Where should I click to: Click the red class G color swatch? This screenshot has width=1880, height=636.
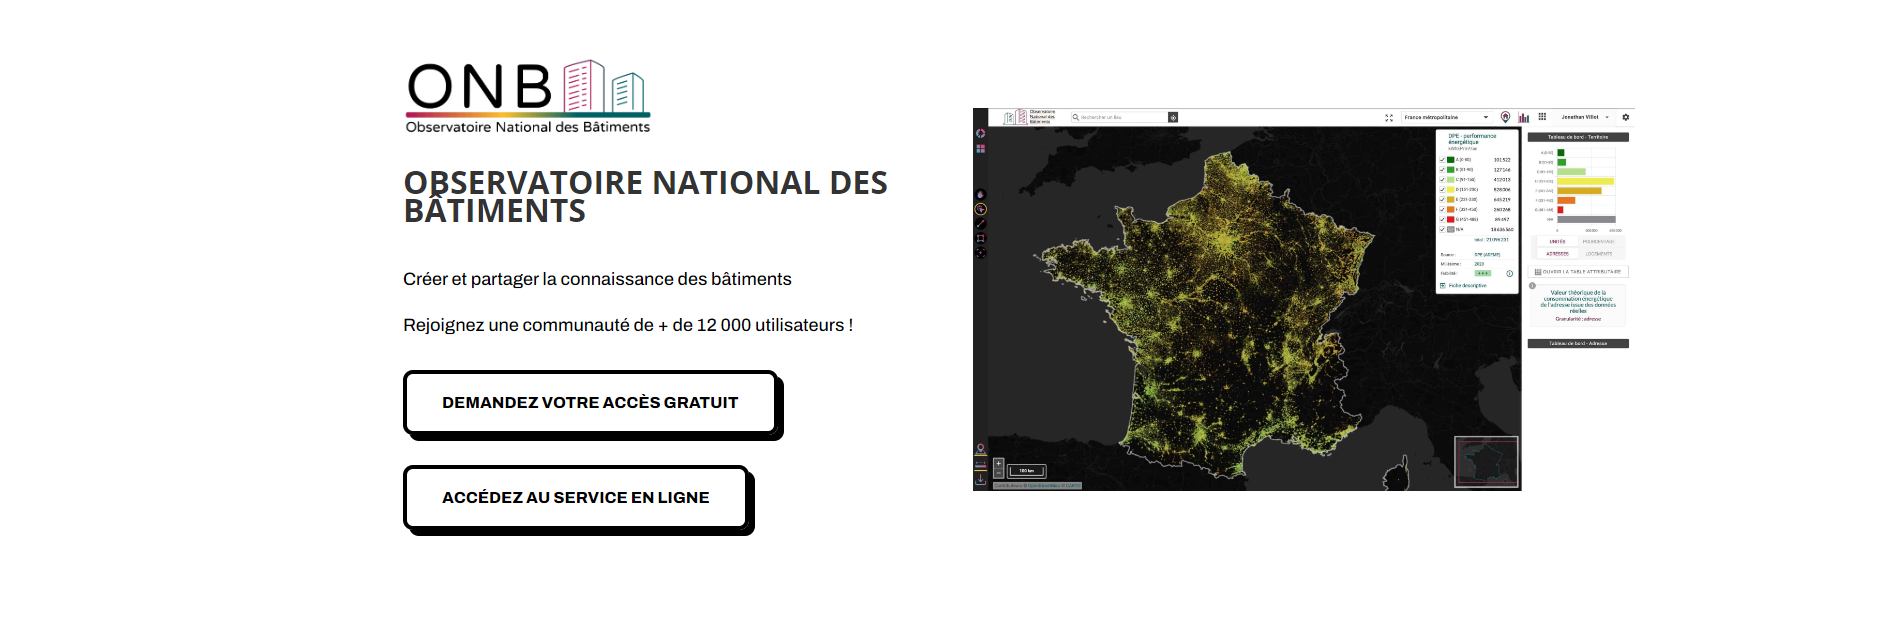click(x=1451, y=219)
